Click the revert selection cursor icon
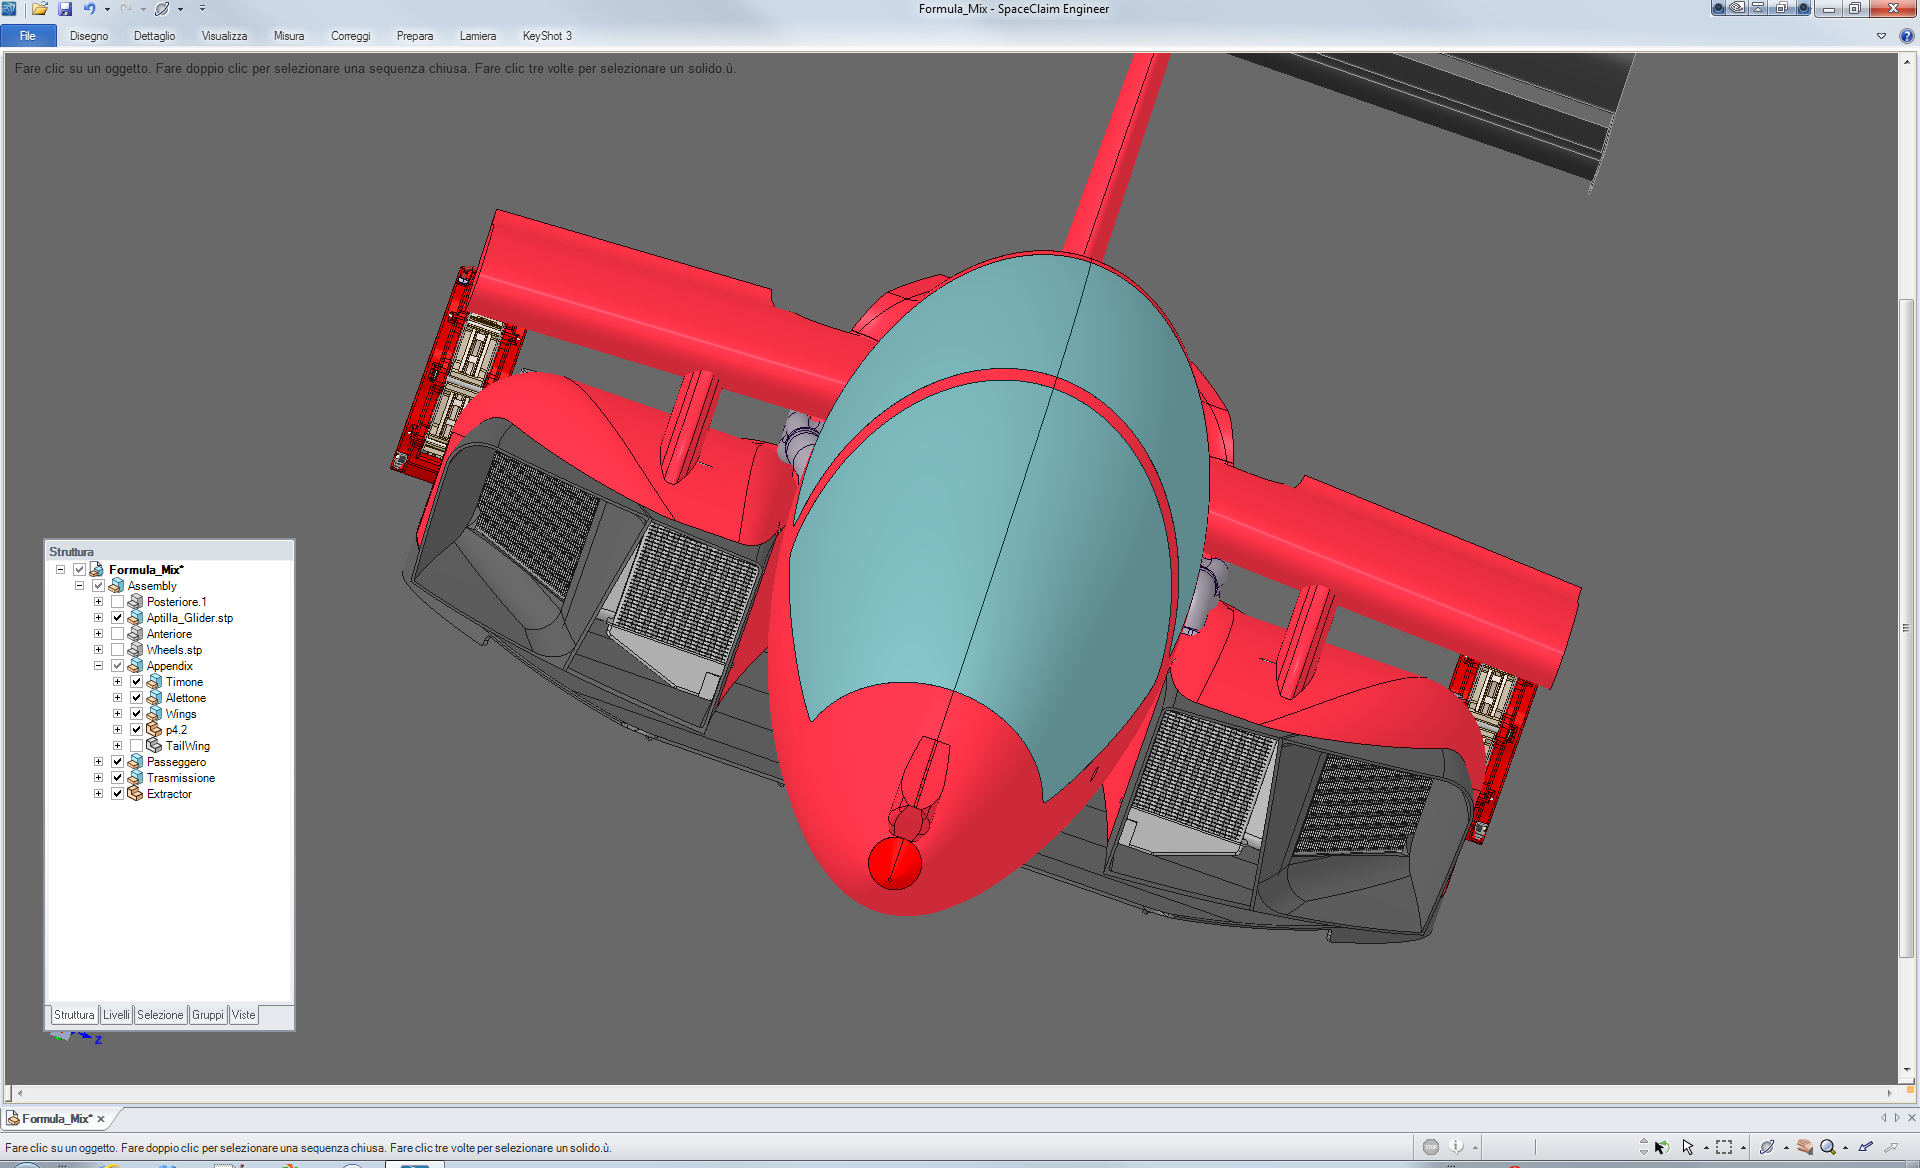1920x1168 pixels. click(x=1661, y=1147)
